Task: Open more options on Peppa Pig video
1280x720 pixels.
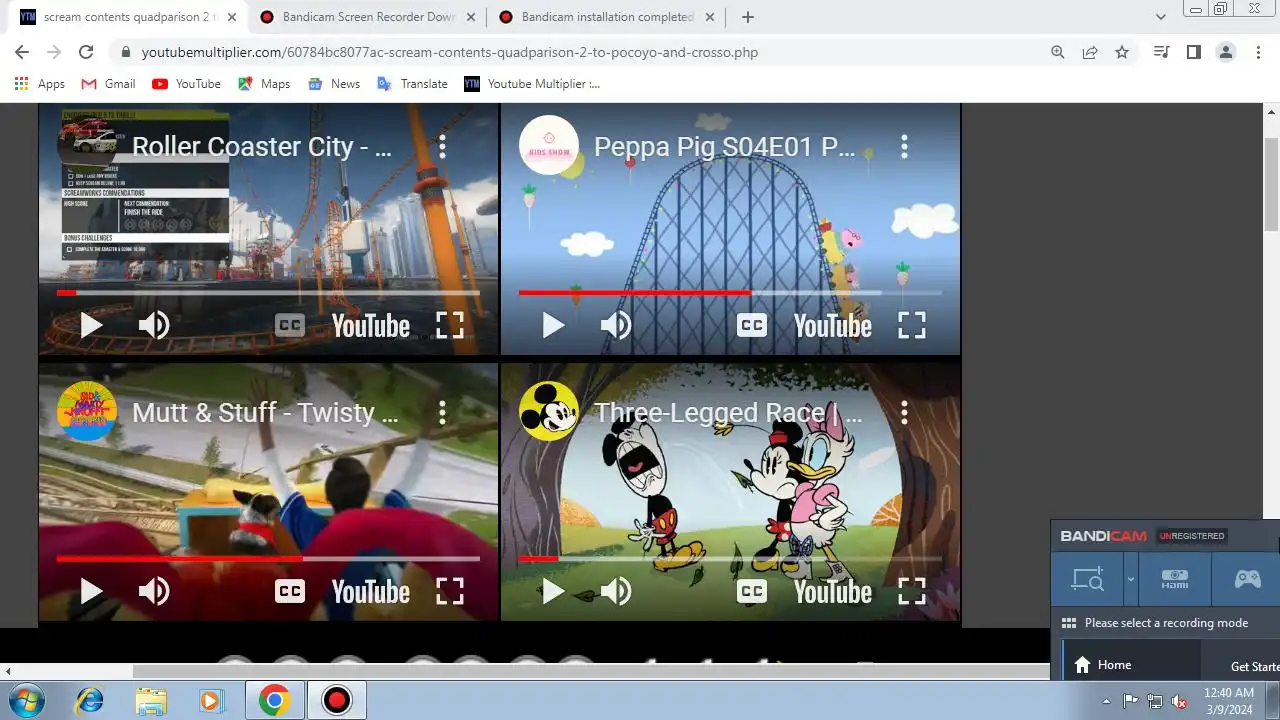Action: coord(904,147)
